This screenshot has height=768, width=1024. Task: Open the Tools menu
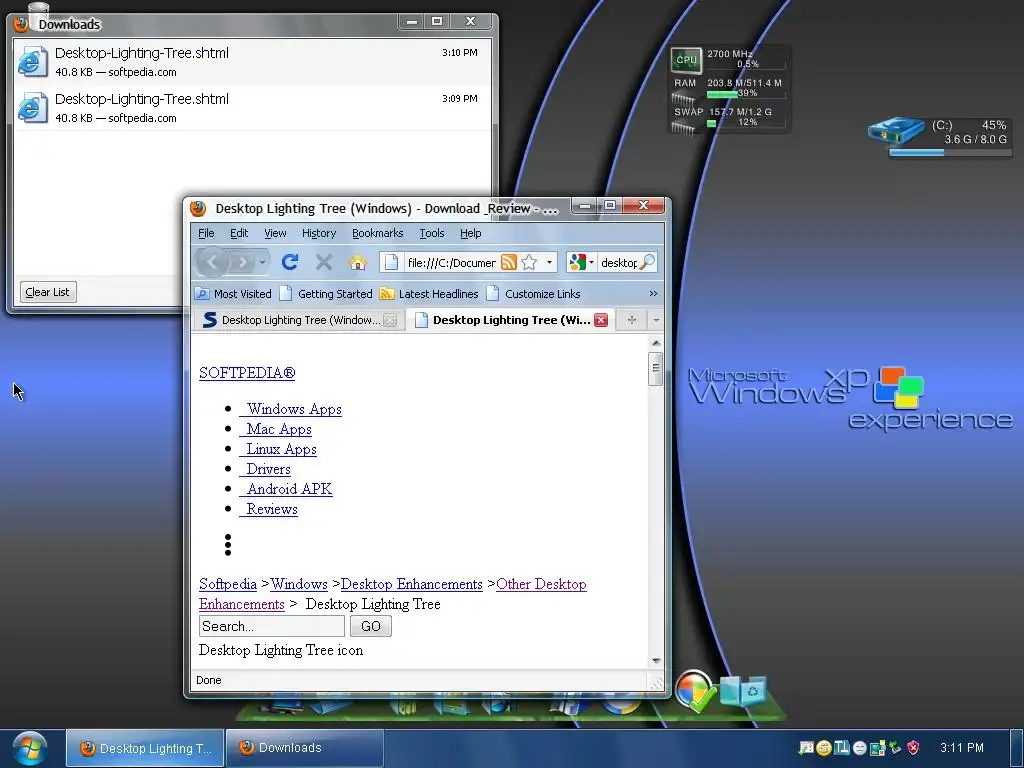pyautogui.click(x=432, y=233)
